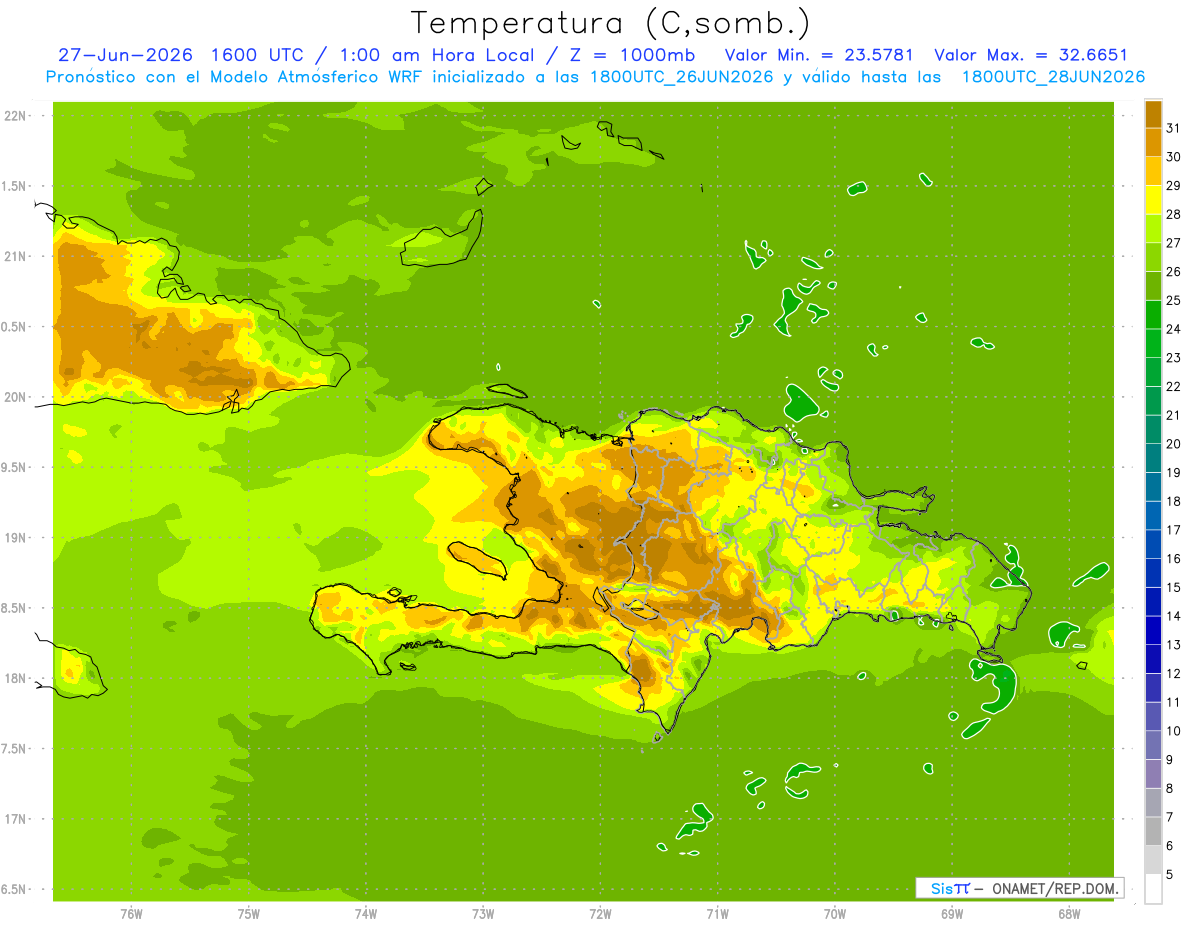
Task: Click the "74W" longitude axis label
Action: click(365, 914)
